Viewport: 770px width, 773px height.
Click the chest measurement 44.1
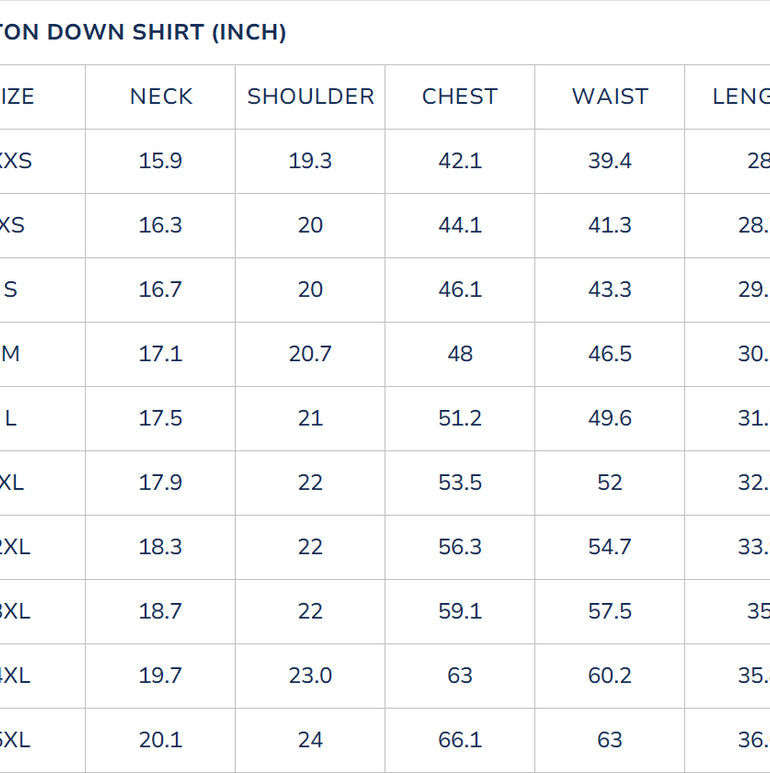(x=460, y=225)
